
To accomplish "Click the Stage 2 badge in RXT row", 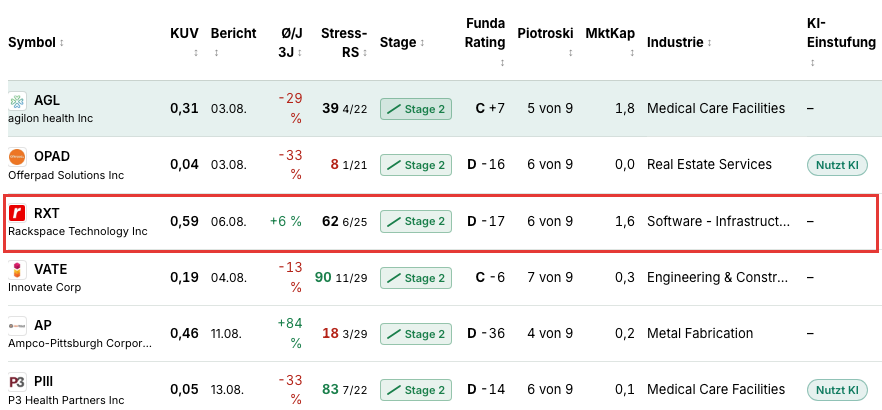I will [x=416, y=222].
